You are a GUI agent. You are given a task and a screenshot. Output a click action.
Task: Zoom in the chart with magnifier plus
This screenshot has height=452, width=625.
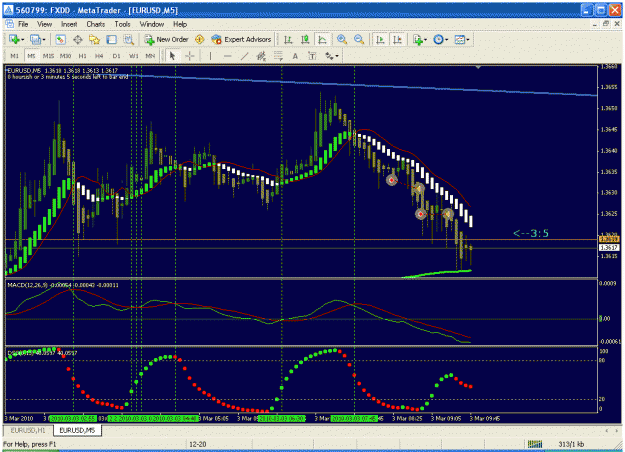[342, 39]
